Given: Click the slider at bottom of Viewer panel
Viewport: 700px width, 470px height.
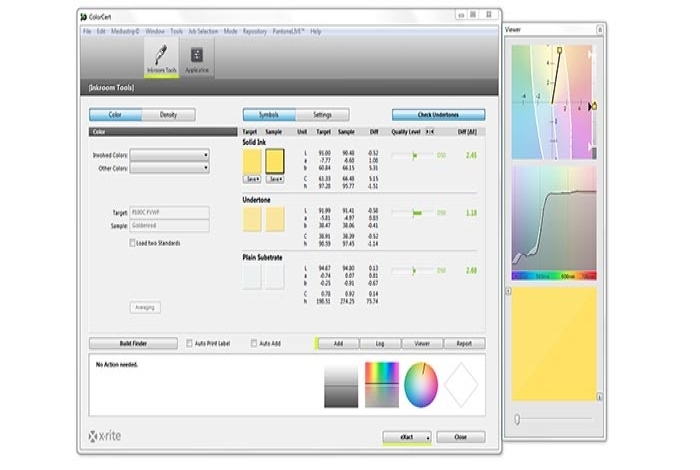Looking at the screenshot, I should [x=554, y=419].
